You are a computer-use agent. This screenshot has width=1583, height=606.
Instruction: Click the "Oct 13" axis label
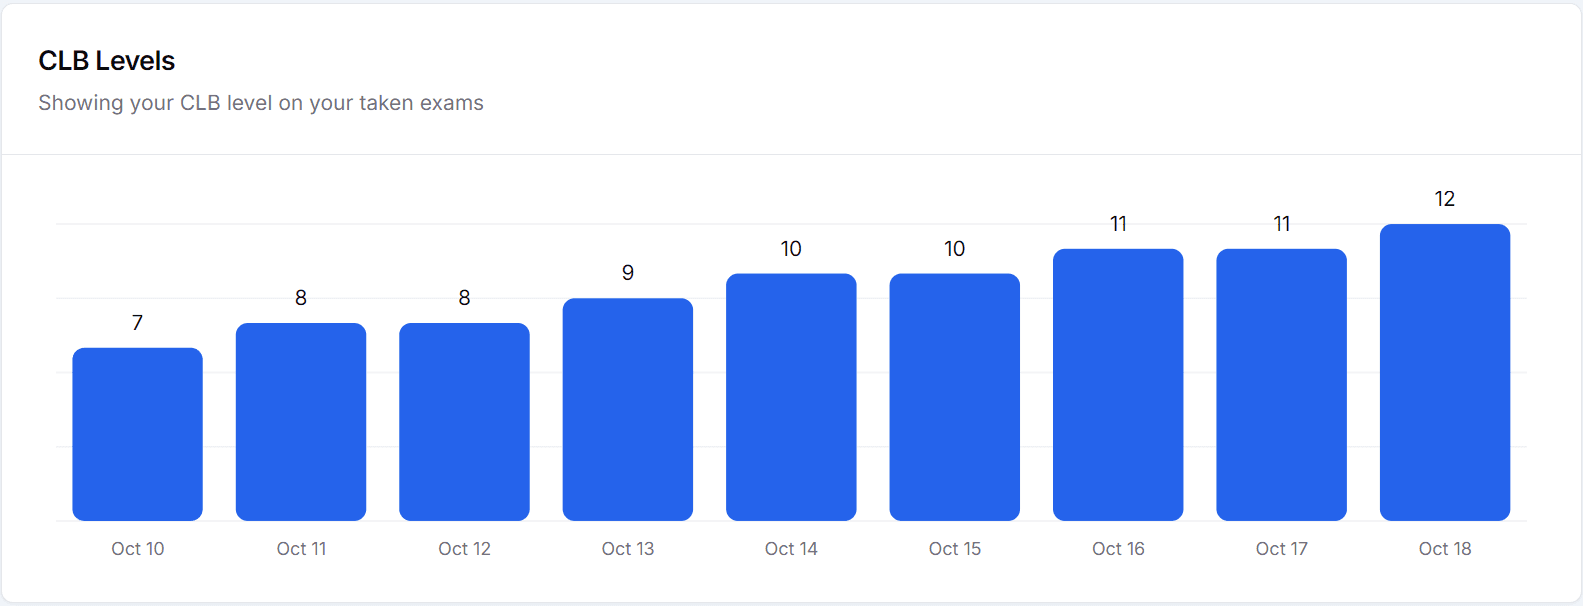[x=628, y=549]
